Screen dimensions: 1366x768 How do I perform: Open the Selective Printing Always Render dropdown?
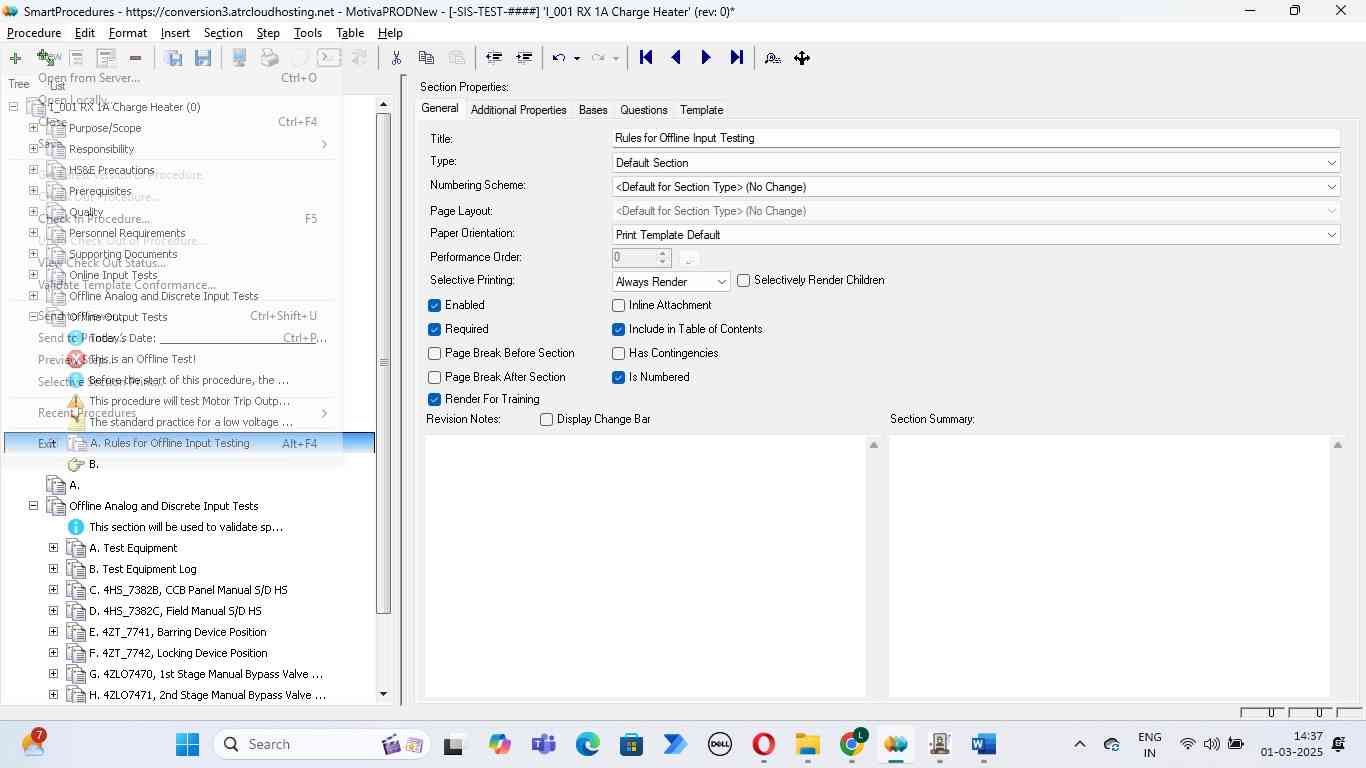pos(721,282)
